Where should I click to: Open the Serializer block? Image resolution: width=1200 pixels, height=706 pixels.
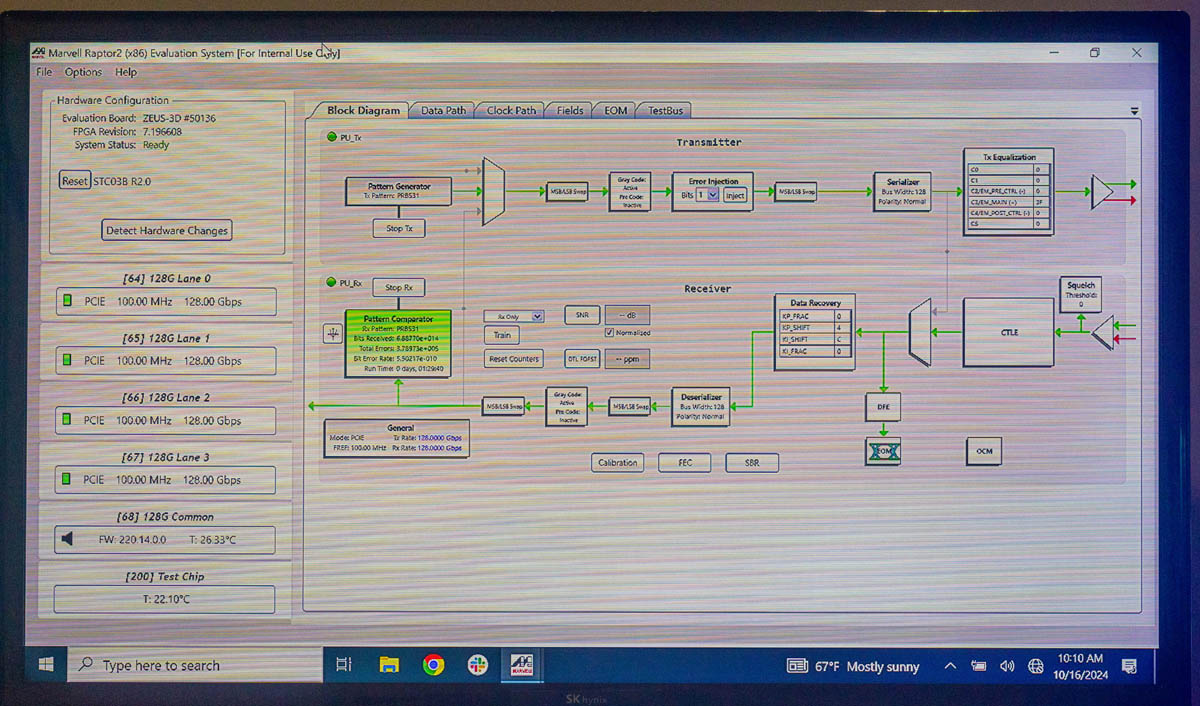[902, 191]
